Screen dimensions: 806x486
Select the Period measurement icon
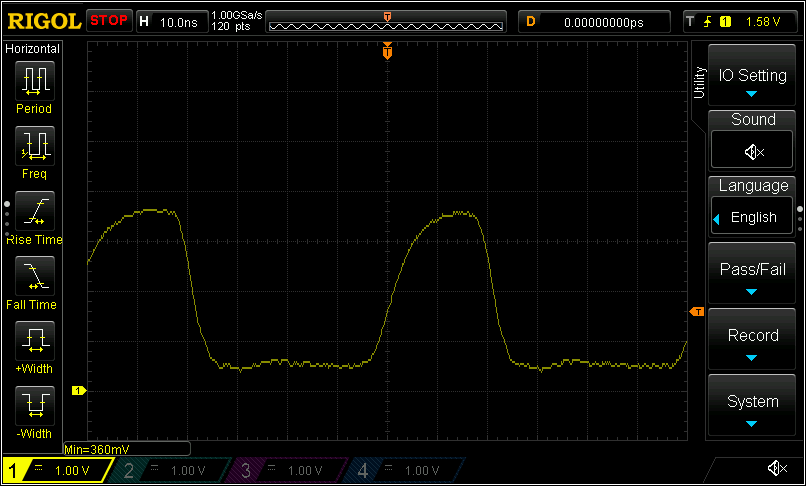36,80
